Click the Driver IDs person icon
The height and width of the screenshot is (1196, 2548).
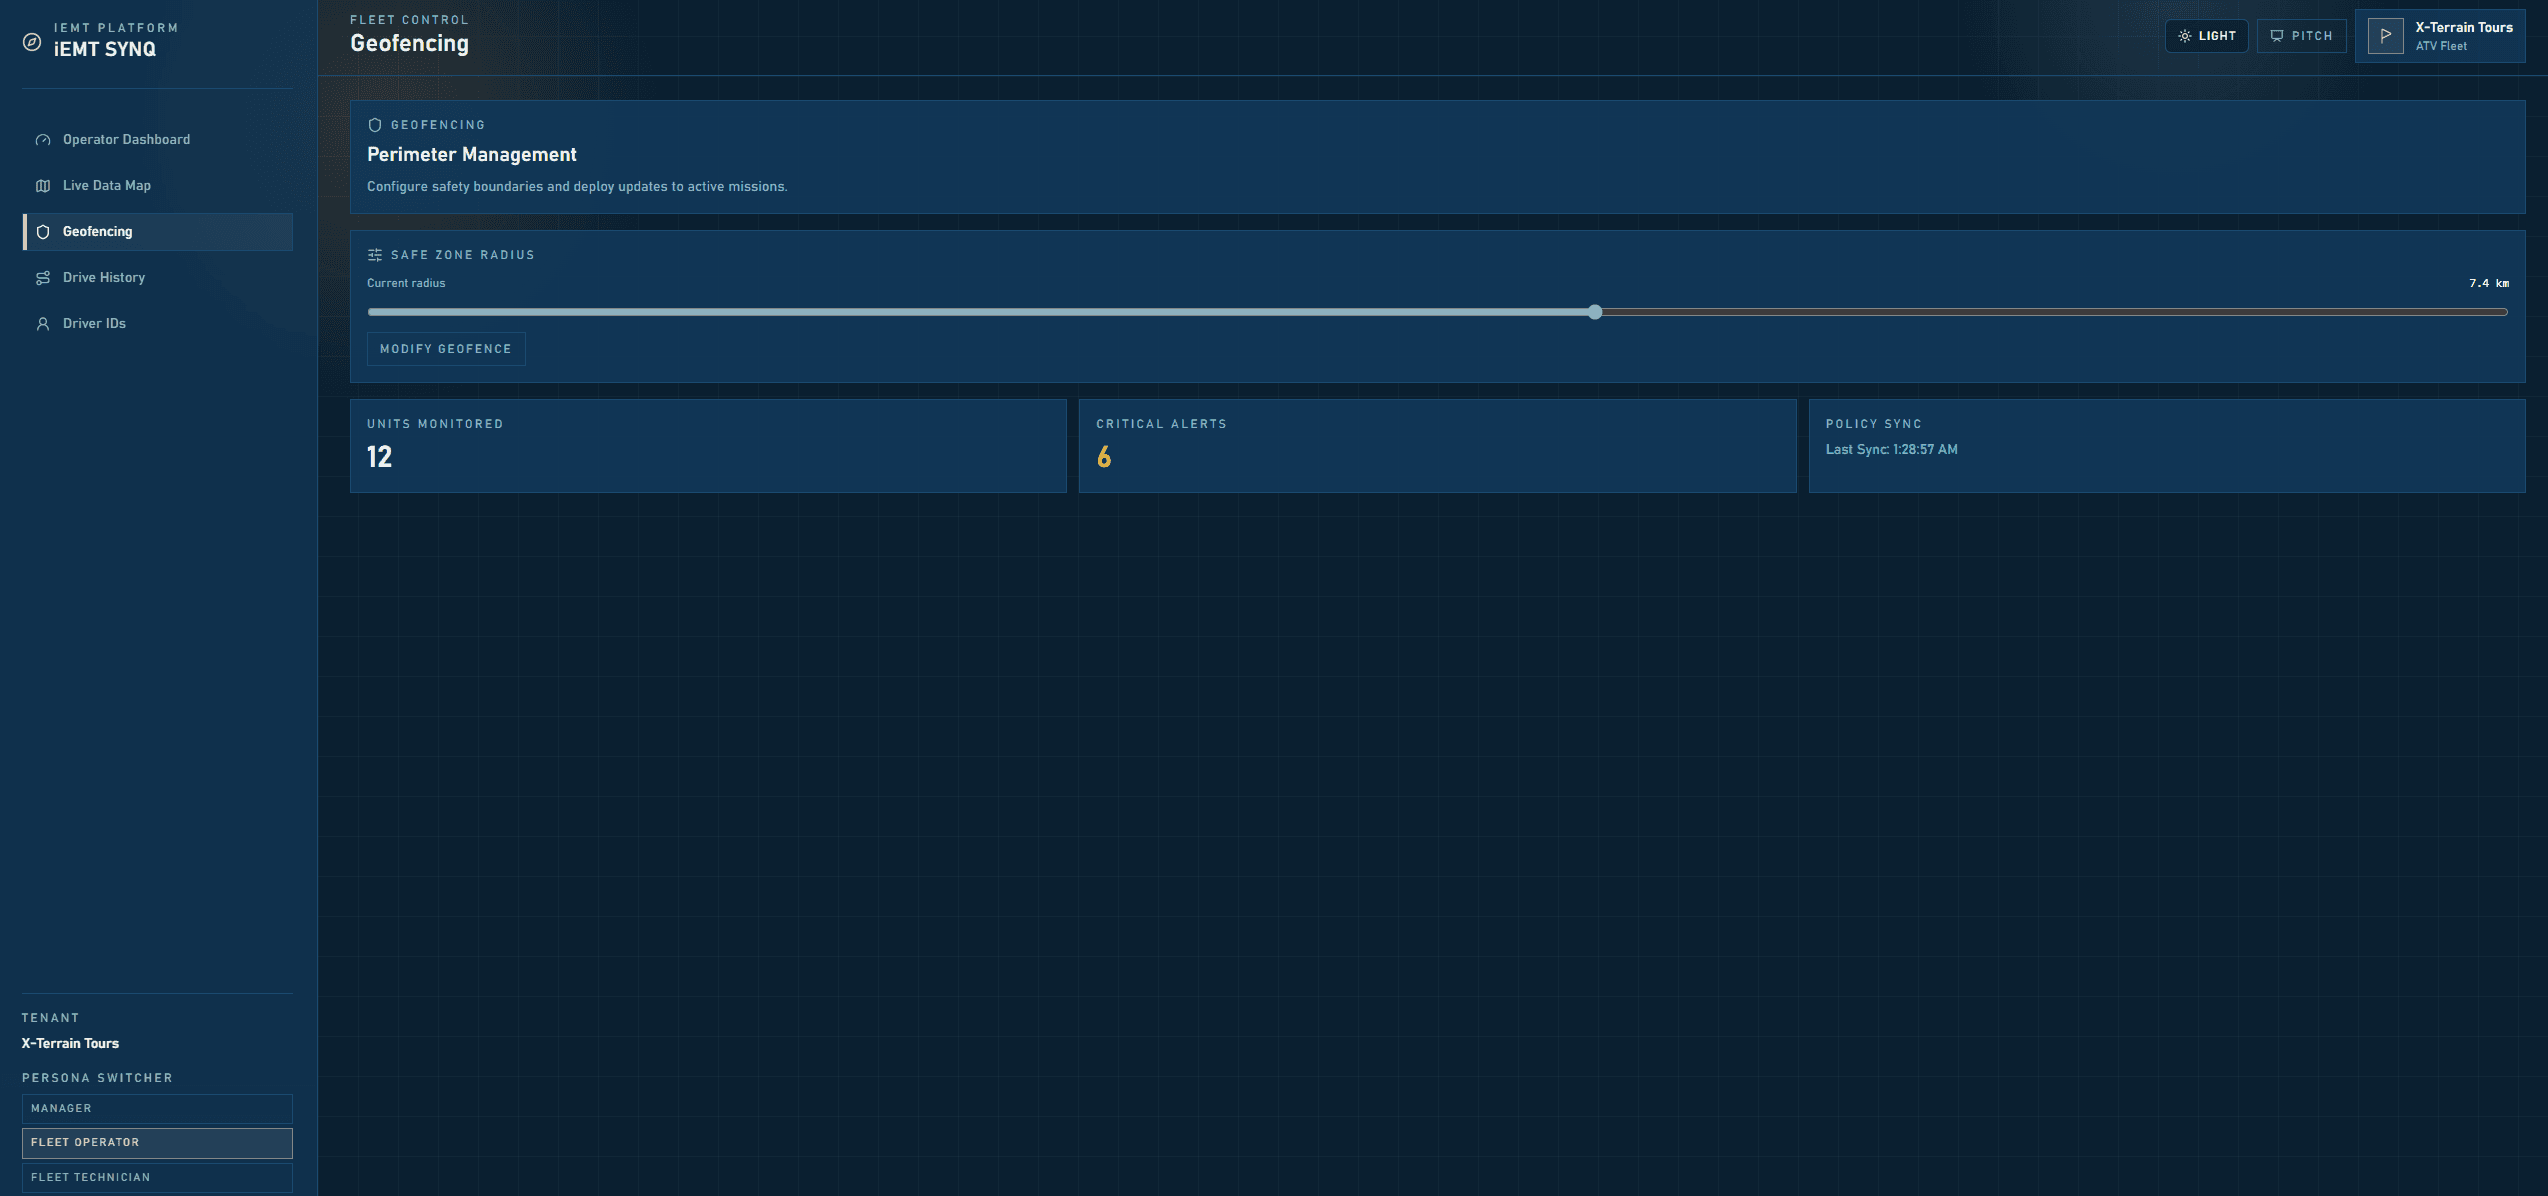pyautogui.click(x=43, y=324)
